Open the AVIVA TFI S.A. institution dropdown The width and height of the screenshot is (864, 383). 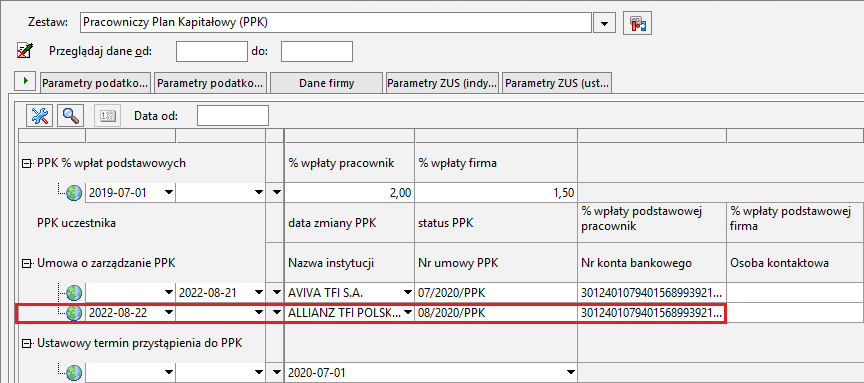click(408, 292)
